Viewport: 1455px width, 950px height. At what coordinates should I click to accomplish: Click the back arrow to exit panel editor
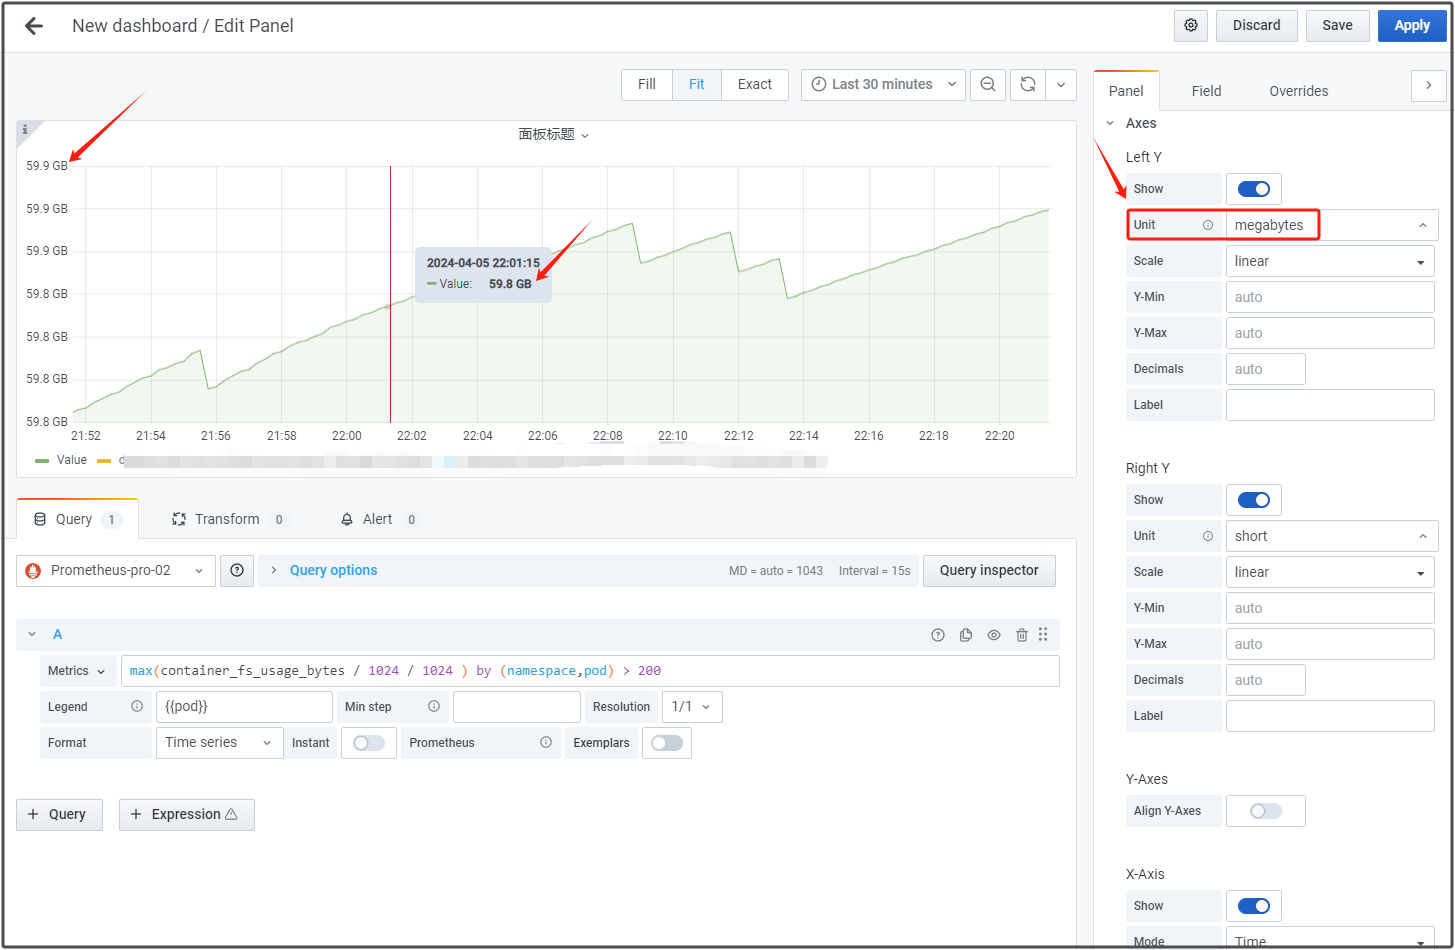pyautogui.click(x=34, y=26)
